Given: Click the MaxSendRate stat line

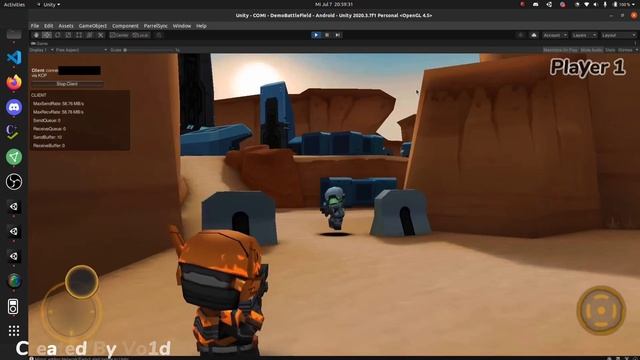Looking at the screenshot, I should pos(58,104).
